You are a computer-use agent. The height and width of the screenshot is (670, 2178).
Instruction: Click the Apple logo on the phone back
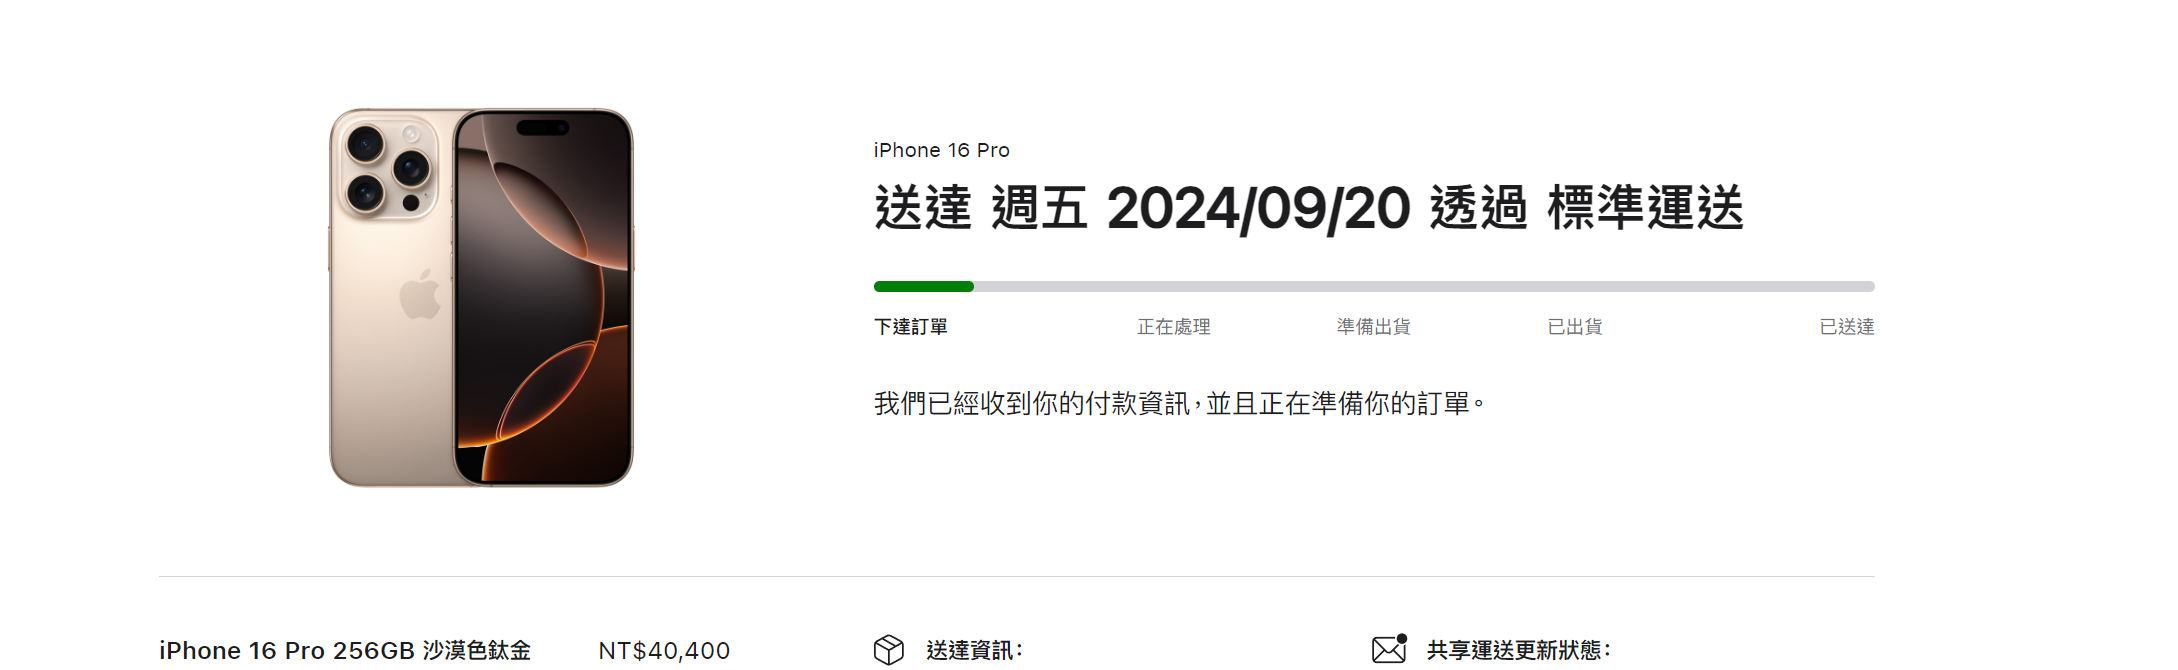420,294
